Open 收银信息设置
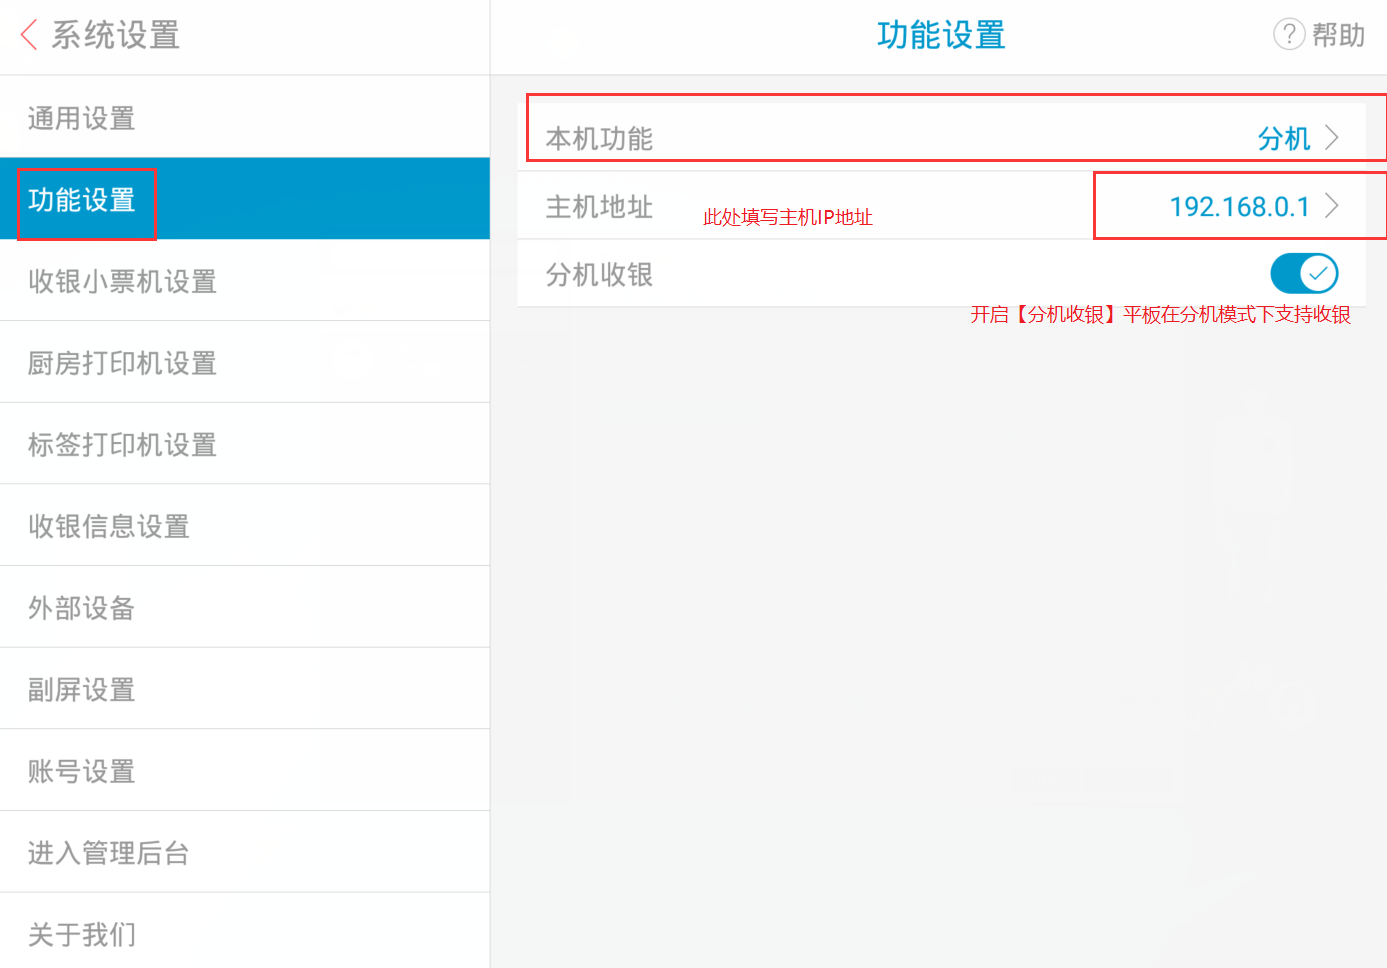The width and height of the screenshot is (1387, 968). click(x=245, y=526)
